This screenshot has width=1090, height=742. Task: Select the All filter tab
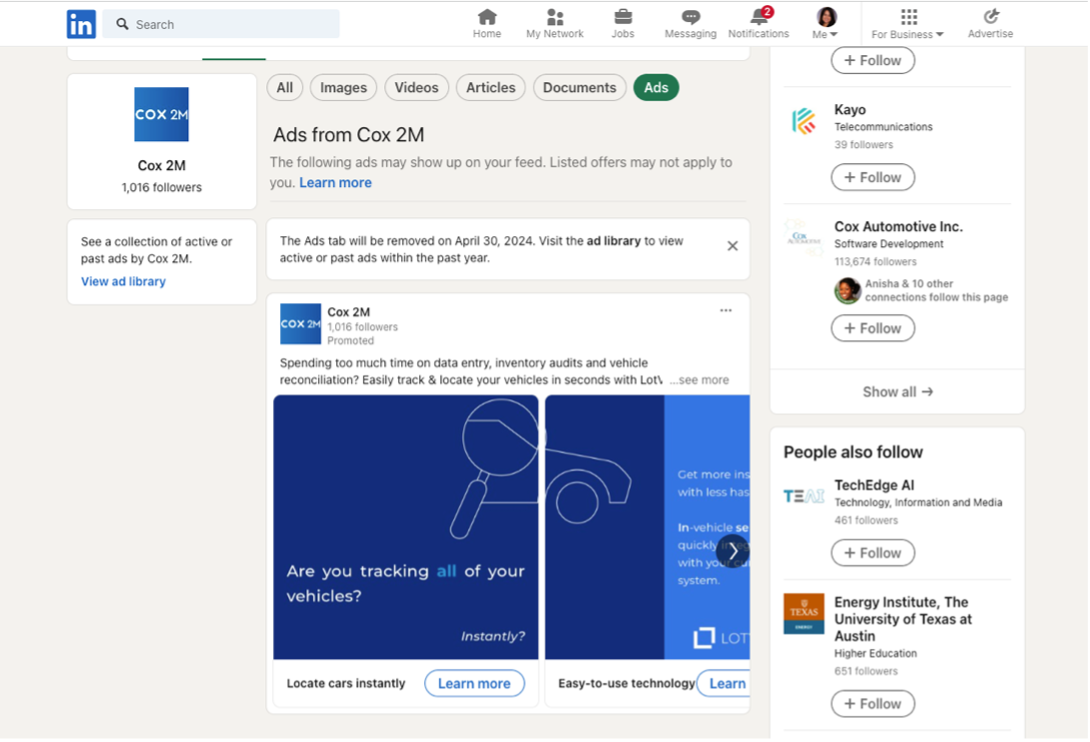[x=285, y=88]
